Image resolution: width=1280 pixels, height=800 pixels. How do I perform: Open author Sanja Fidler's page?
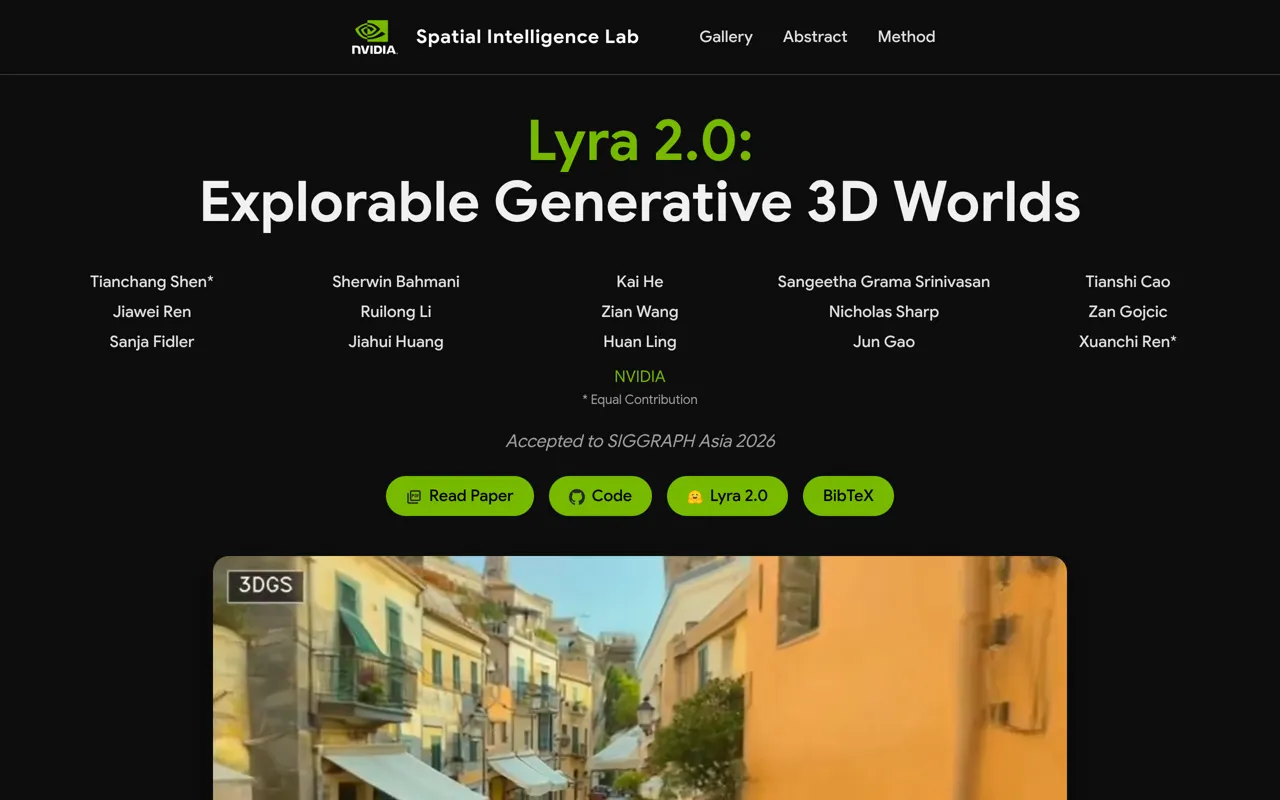152,342
